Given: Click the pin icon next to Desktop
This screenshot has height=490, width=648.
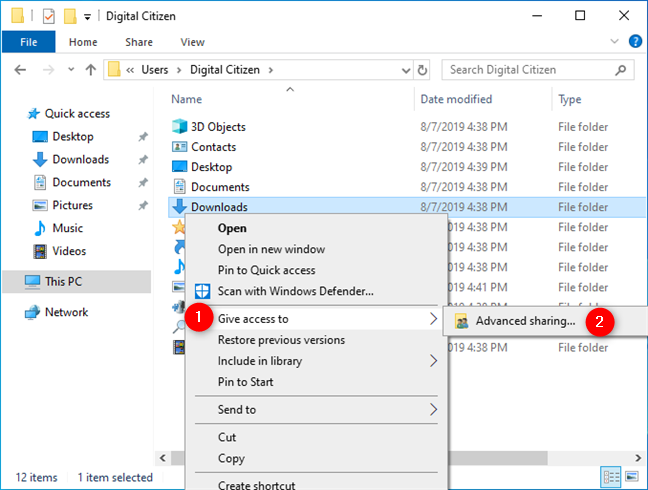Looking at the screenshot, I should pos(143,137).
